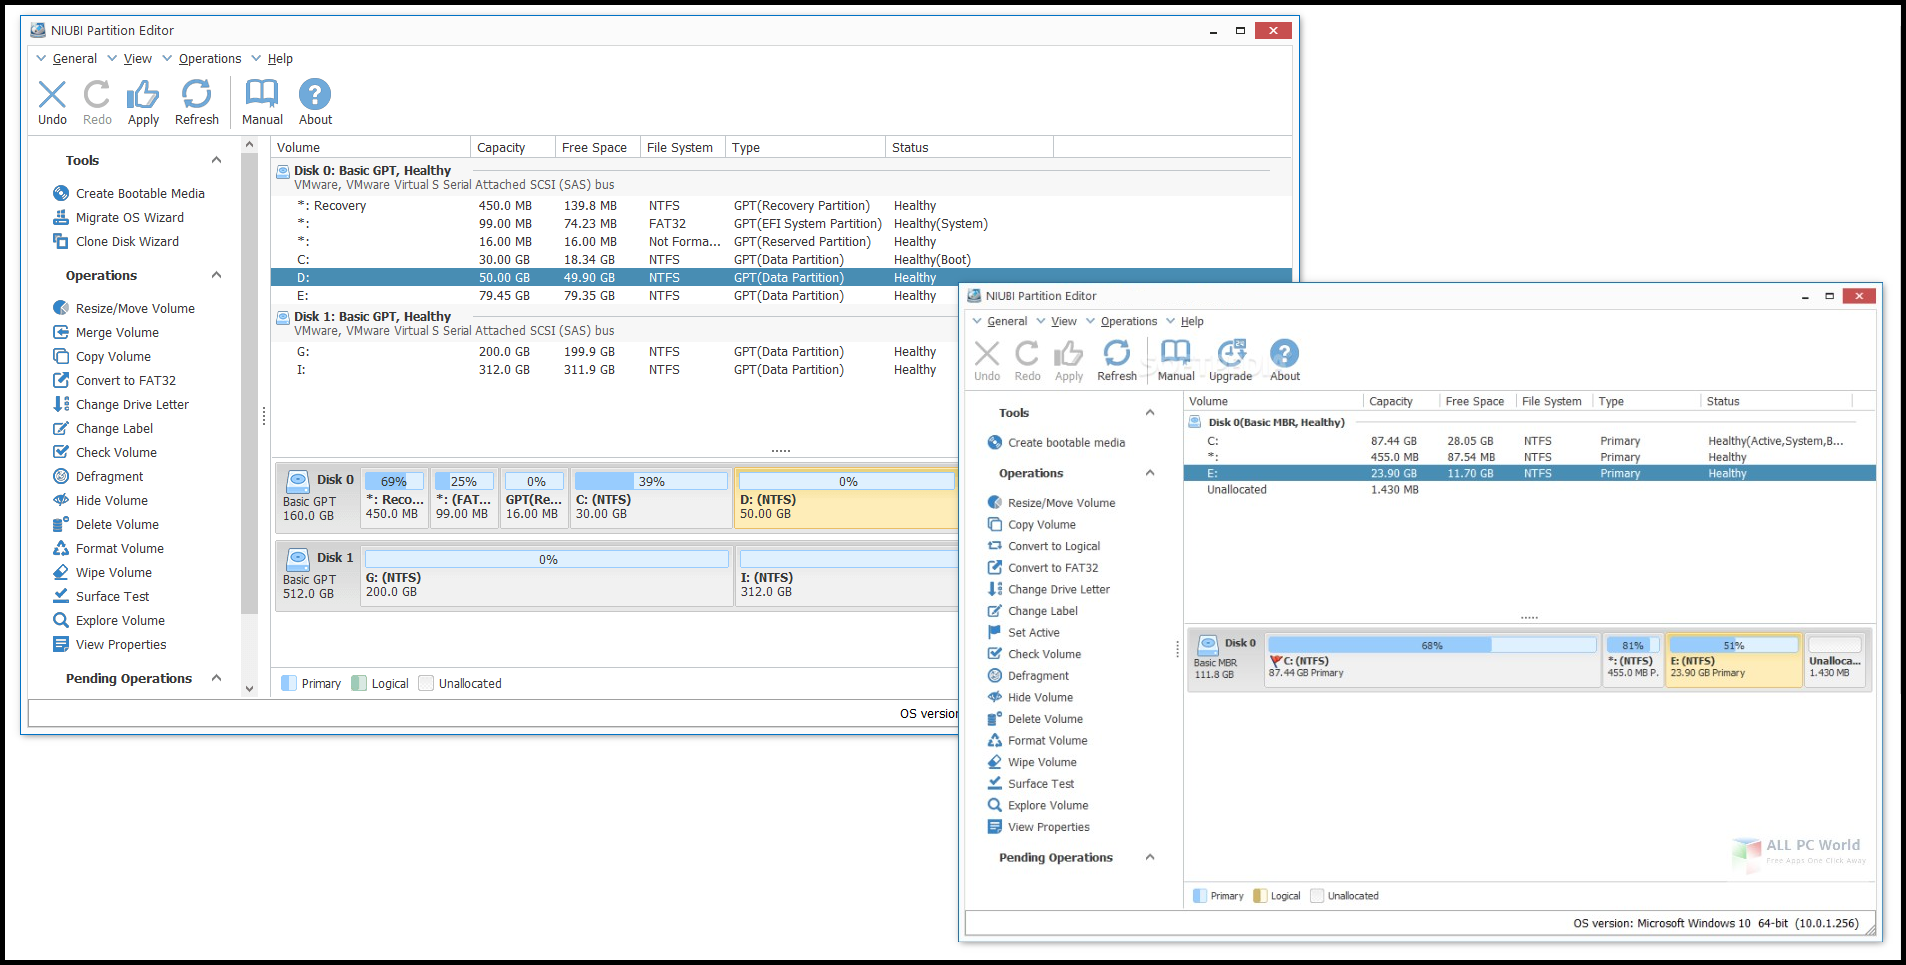This screenshot has height=965, width=1906.
Task: Open View menu in front window
Action: [1064, 322]
